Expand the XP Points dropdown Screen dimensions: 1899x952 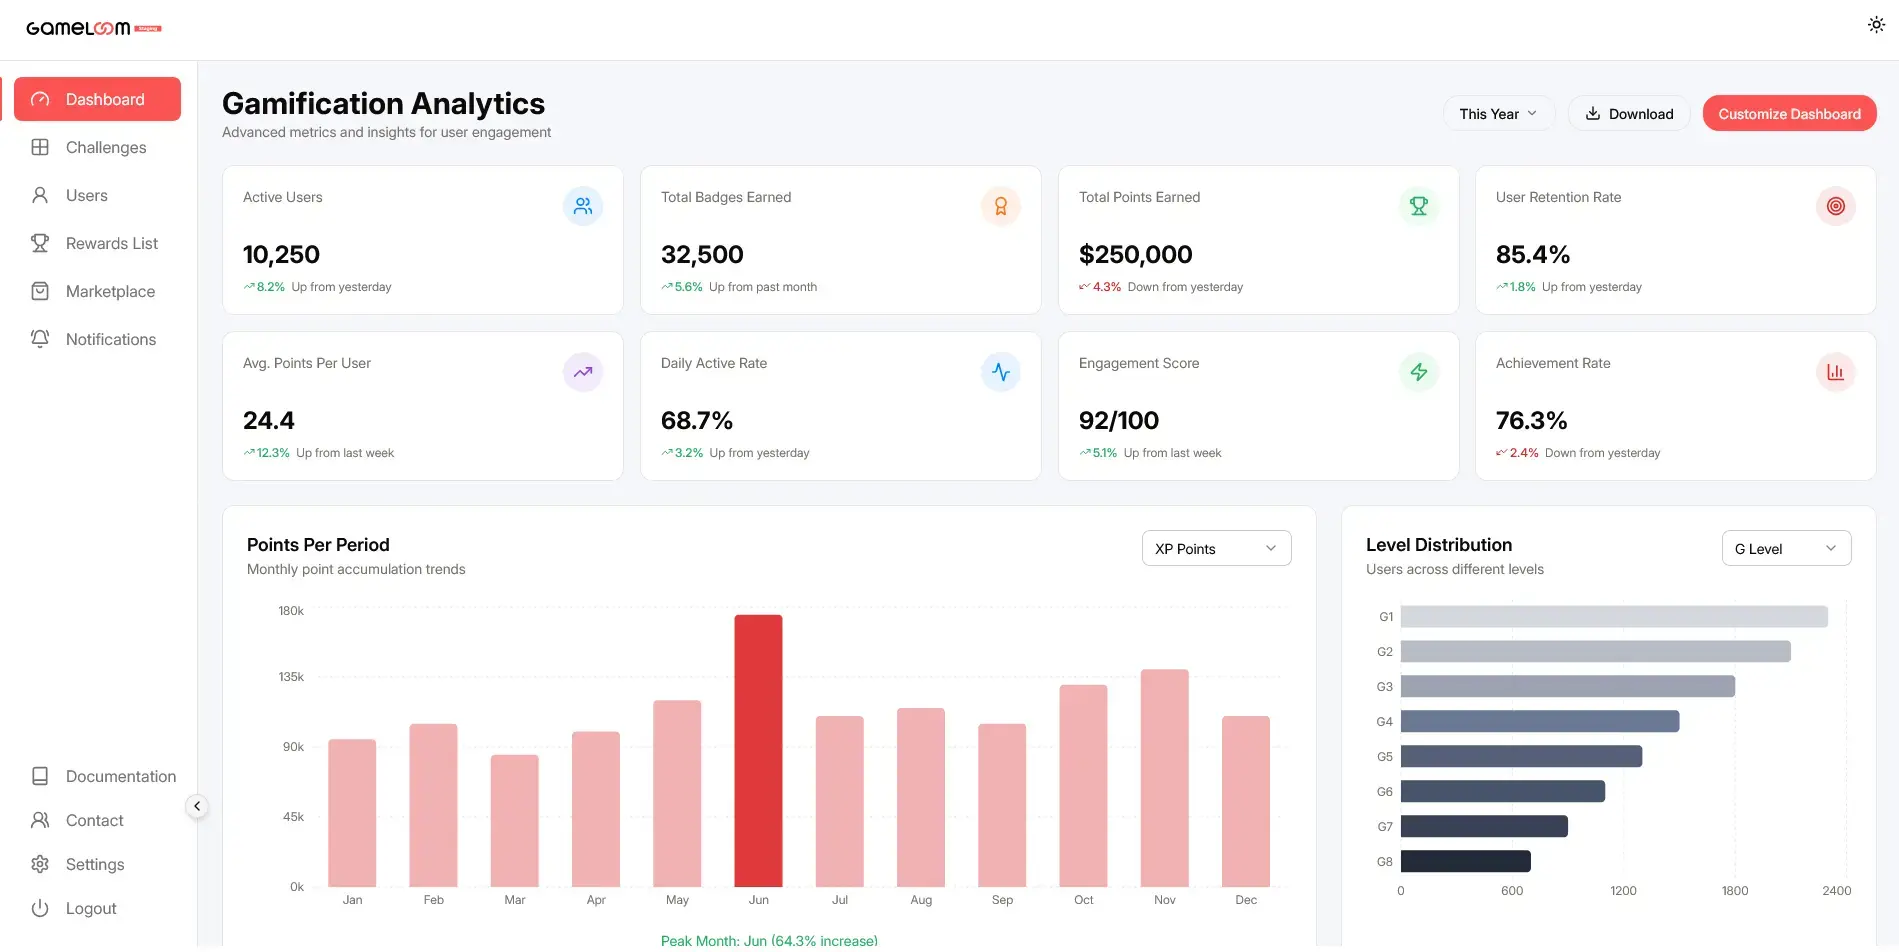(1216, 548)
